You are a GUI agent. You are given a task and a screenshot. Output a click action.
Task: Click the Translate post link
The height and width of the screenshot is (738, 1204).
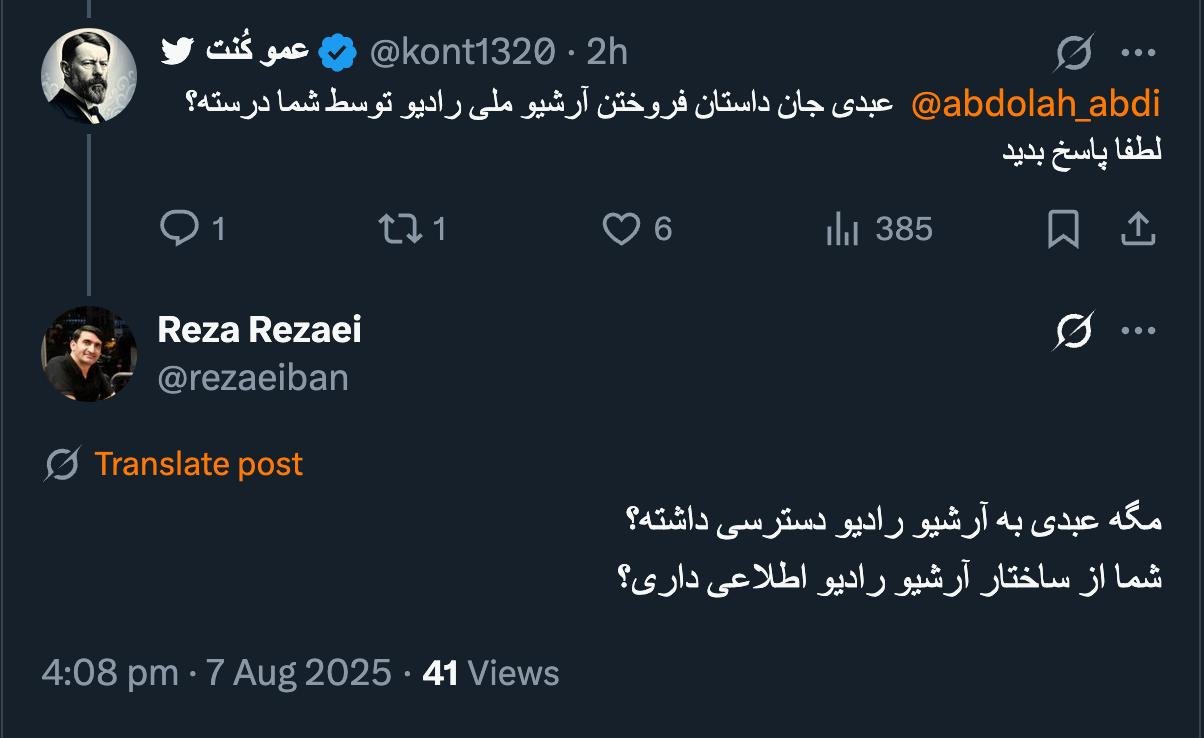198,464
